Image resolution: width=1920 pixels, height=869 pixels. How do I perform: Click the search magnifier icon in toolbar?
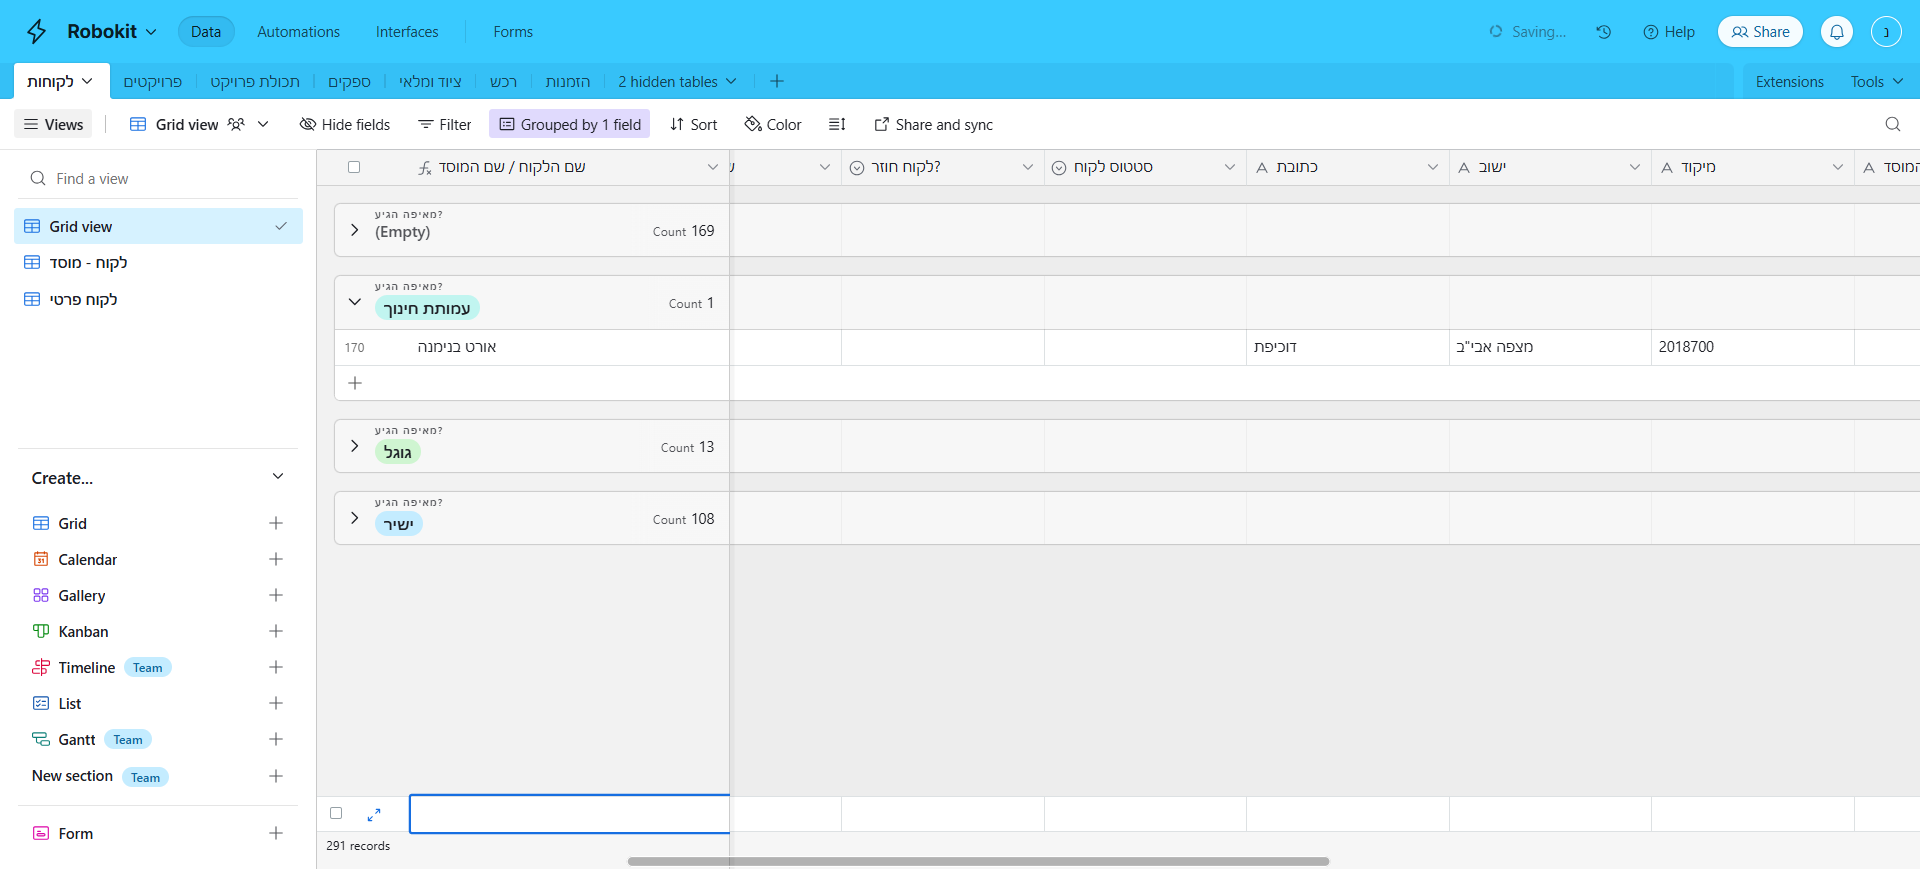pyautogui.click(x=1892, y=124)
